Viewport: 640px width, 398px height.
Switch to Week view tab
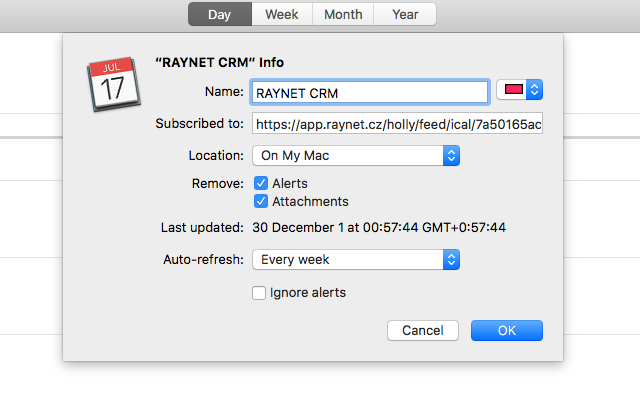point(282,14)
